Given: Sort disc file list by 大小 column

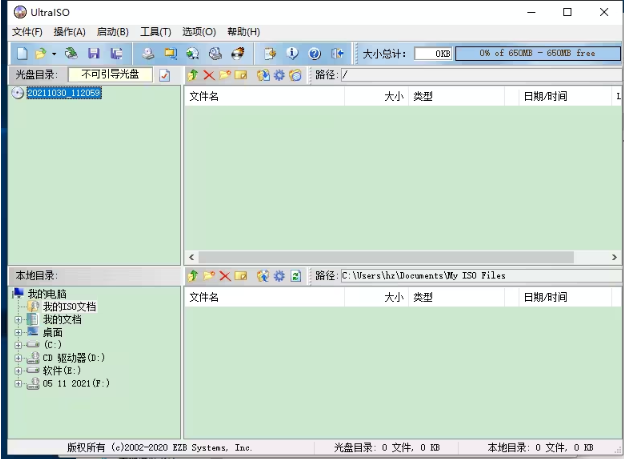Looking at the screenshot, I should pyautogui.click(x=376, y=96).
